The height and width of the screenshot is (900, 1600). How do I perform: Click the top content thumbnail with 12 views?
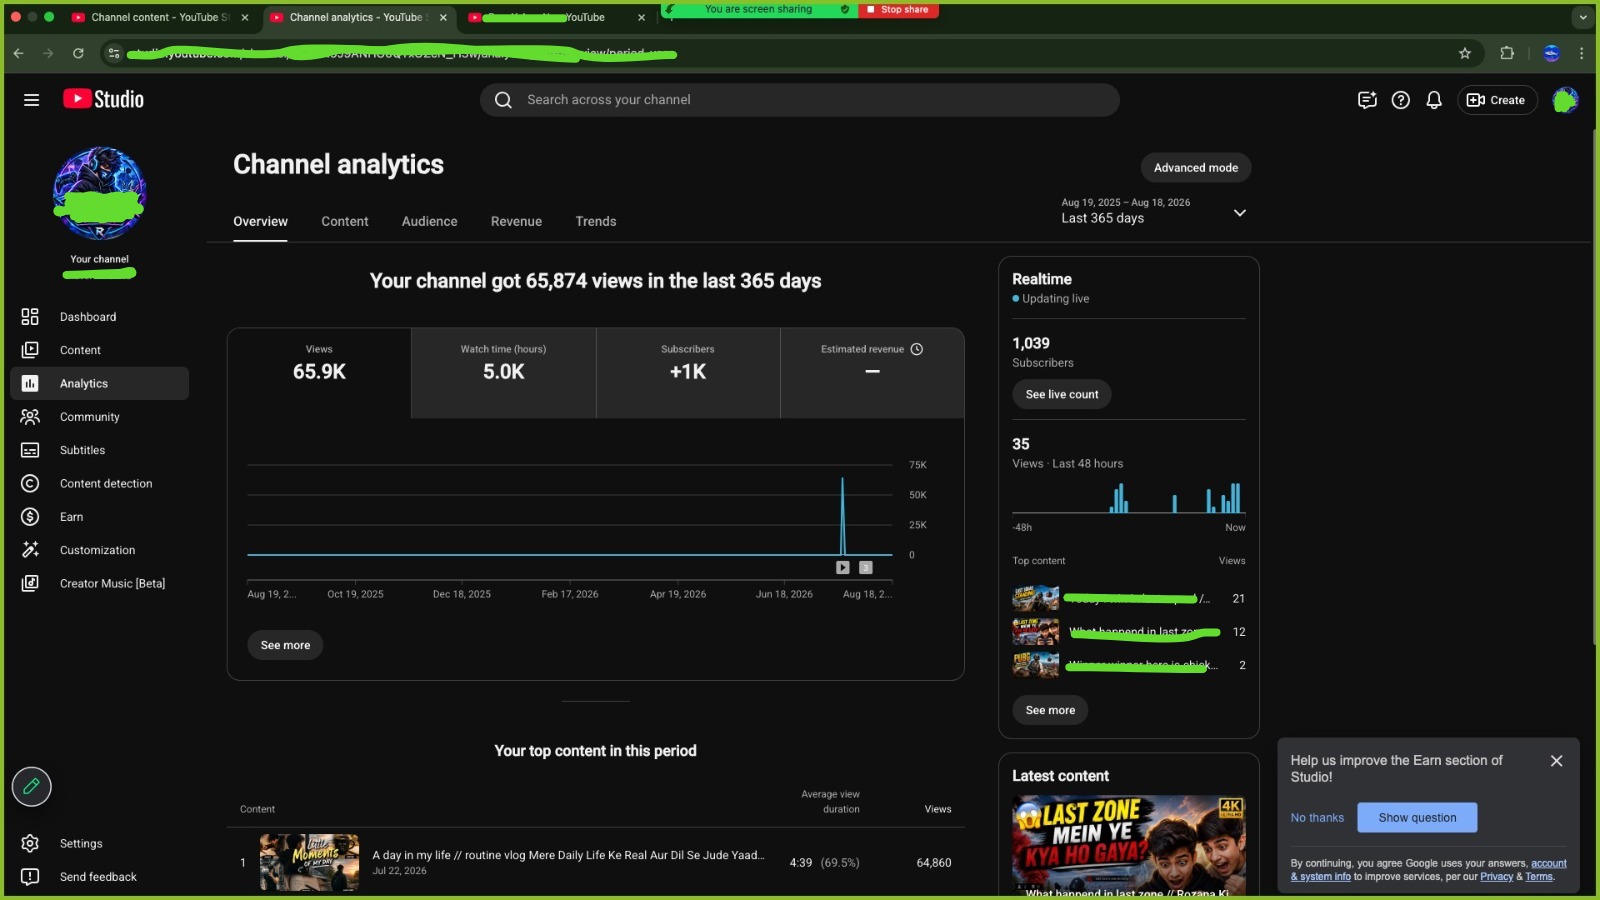pyautogui.click(x=1035, y=632)
